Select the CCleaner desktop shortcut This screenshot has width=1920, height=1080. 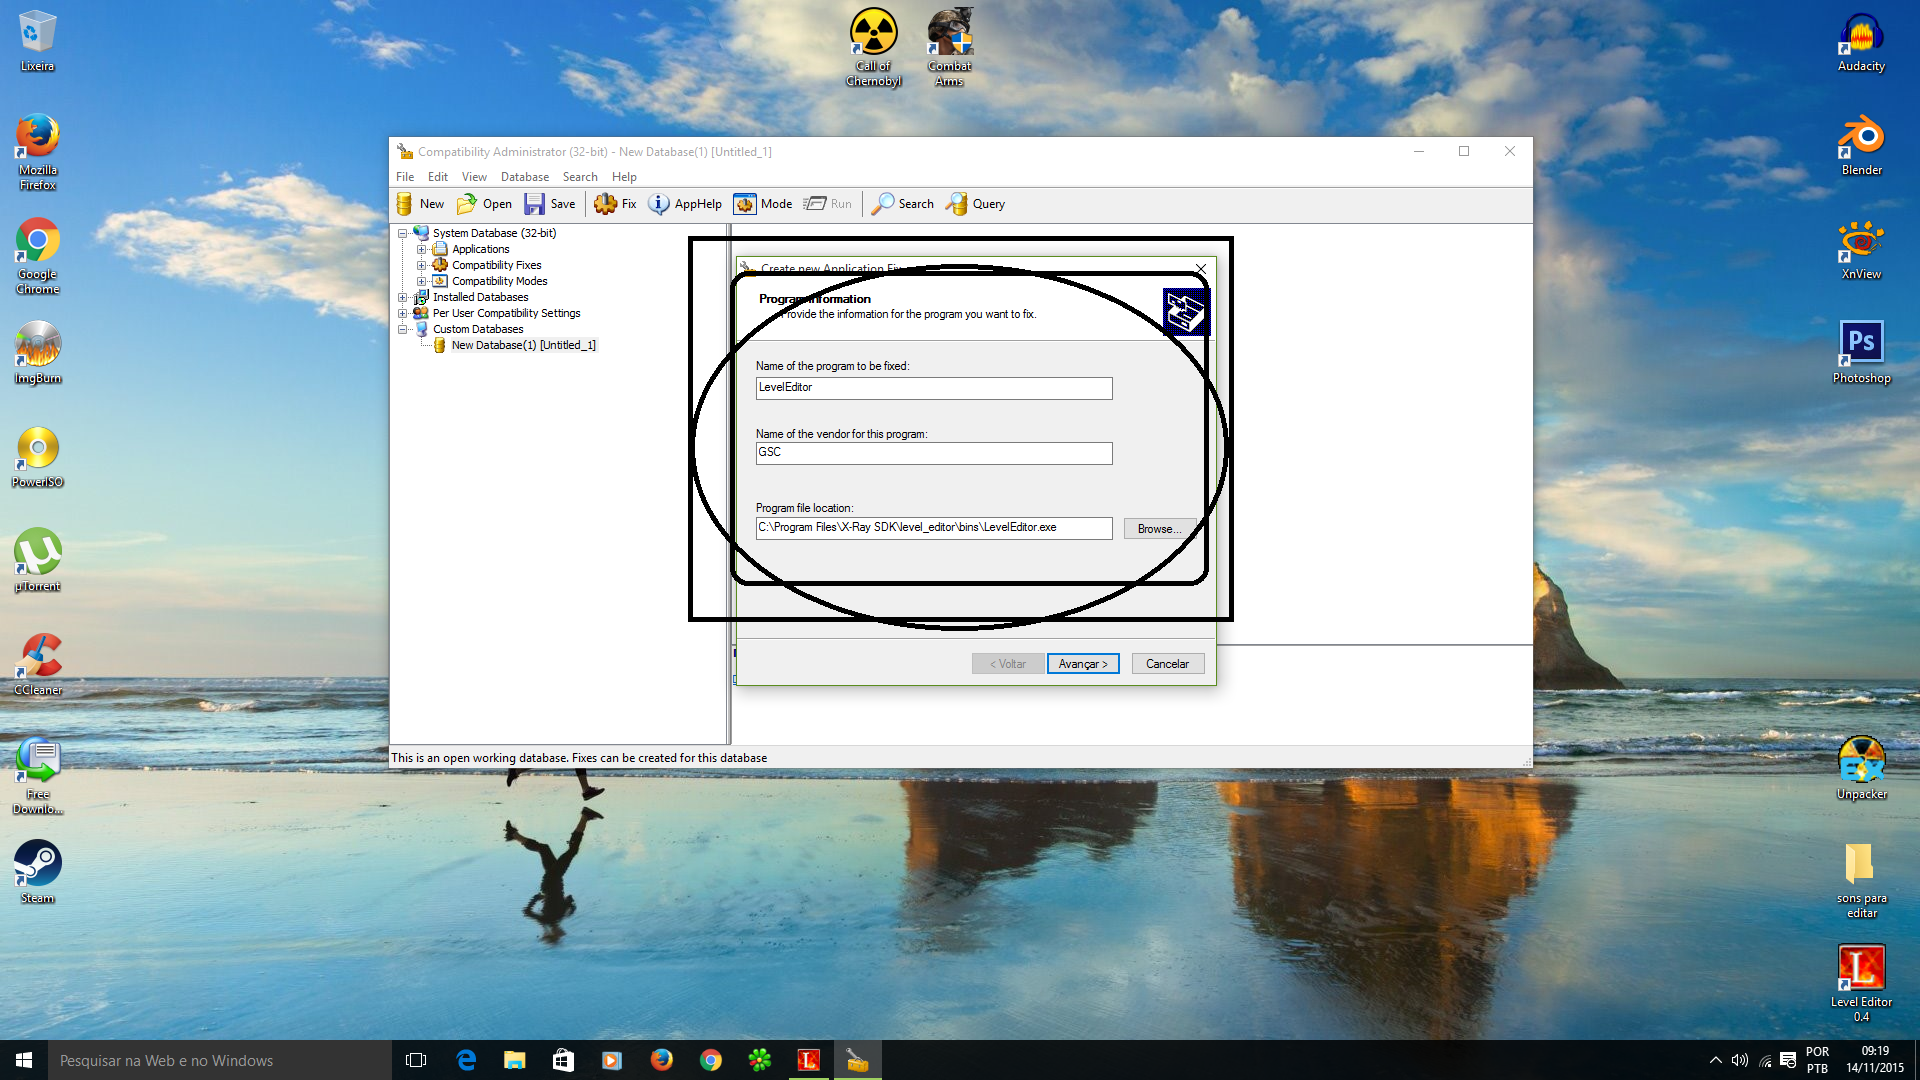(37, 665)
